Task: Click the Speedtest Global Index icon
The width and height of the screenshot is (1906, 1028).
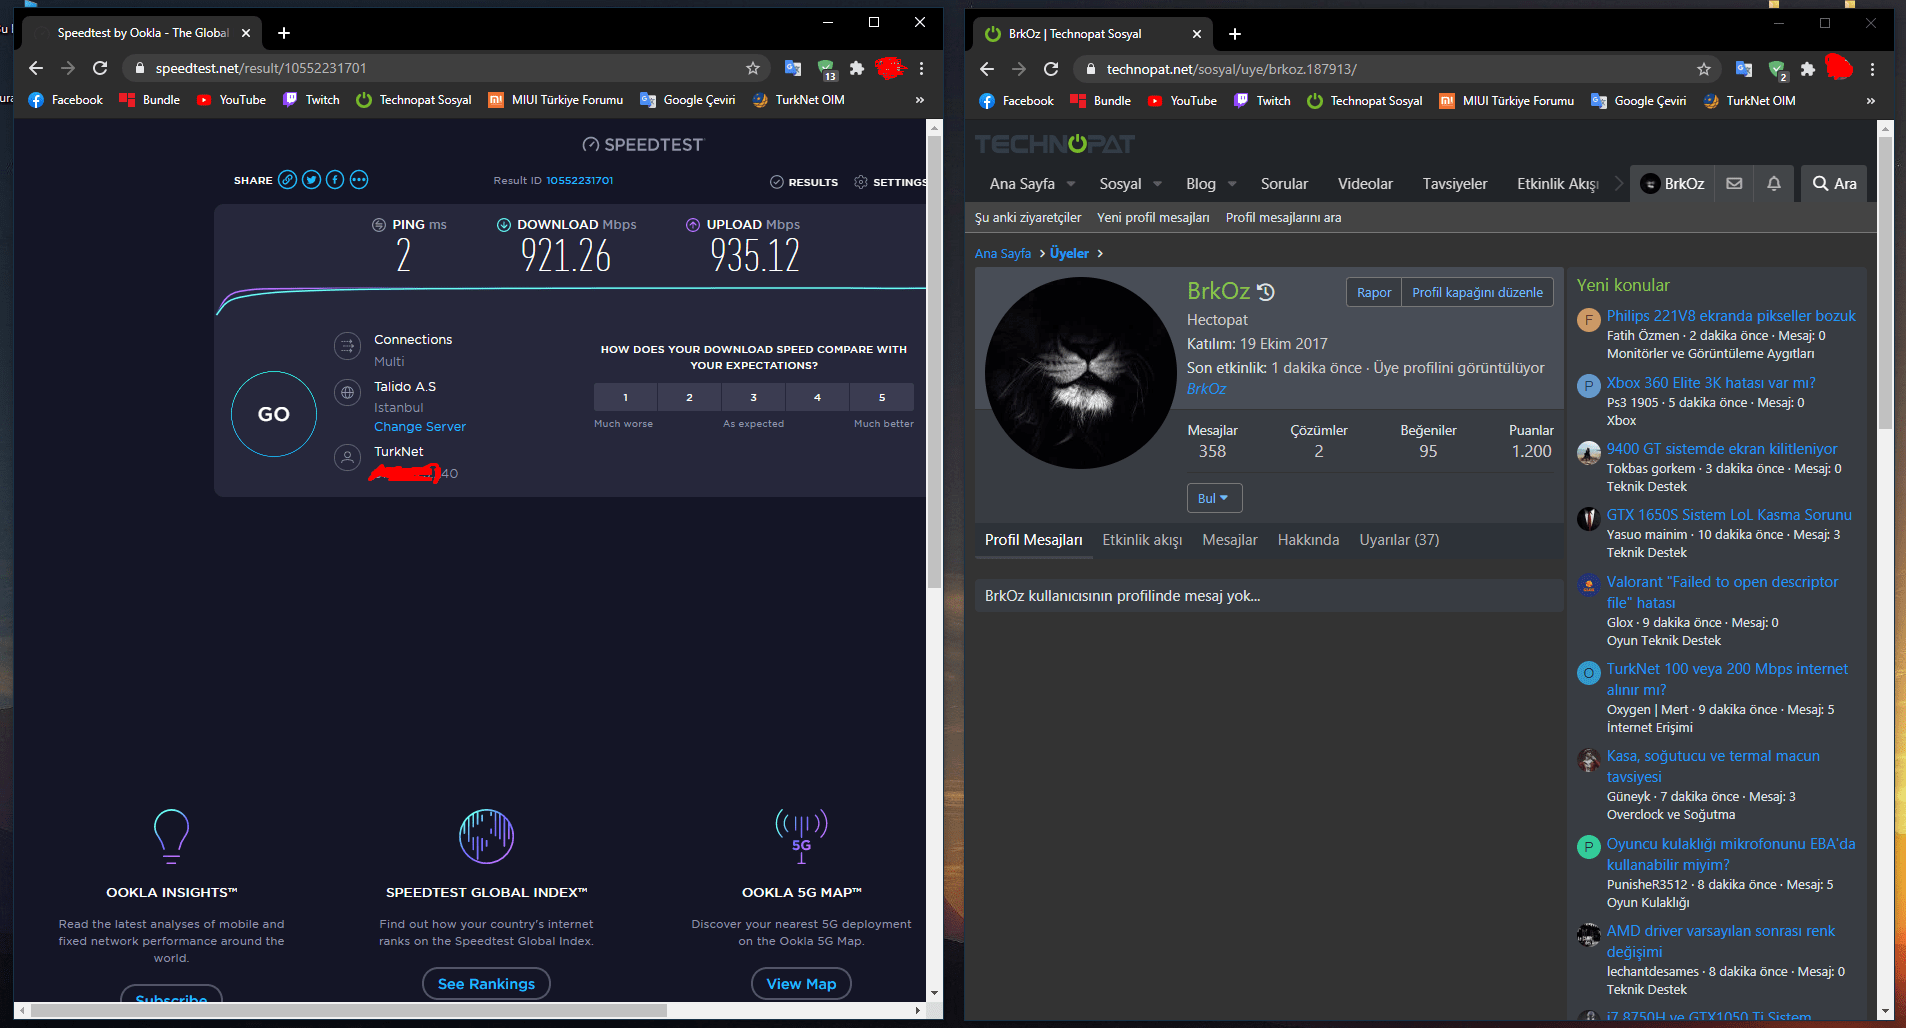Action: pos(486,836)
